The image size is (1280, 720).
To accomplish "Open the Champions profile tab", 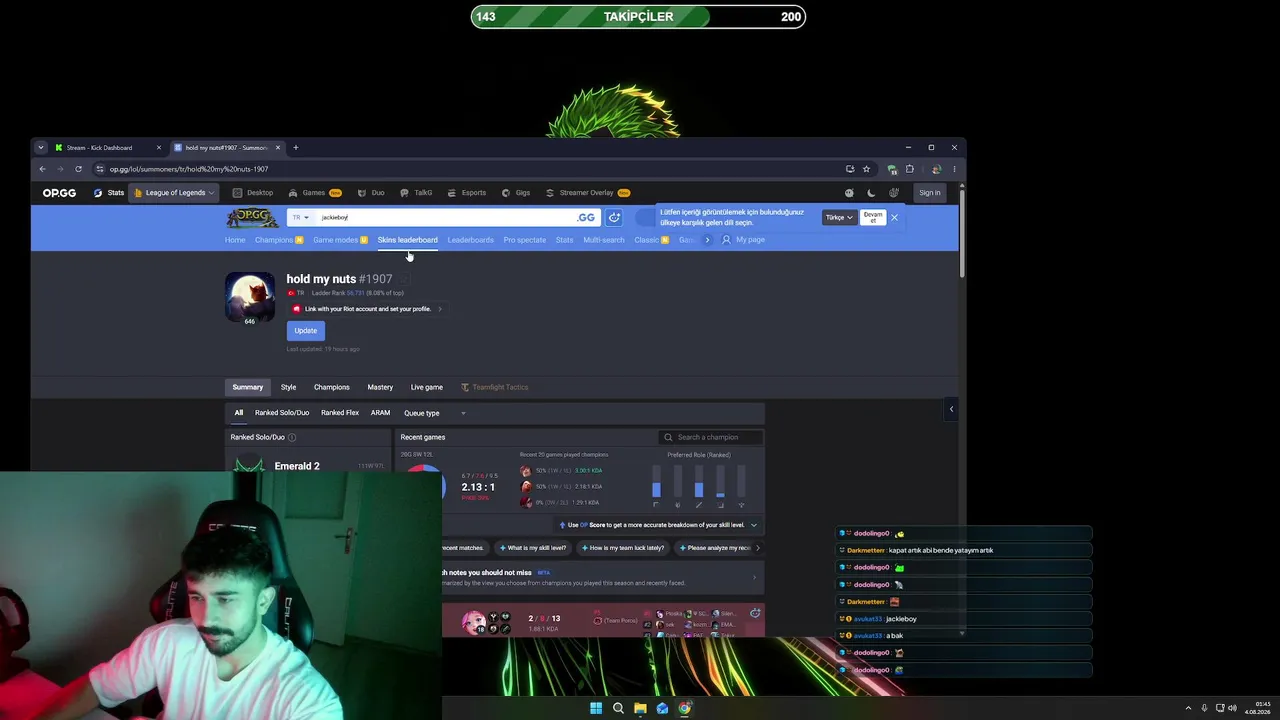I will pyautogui.click(x=332, y=387).
